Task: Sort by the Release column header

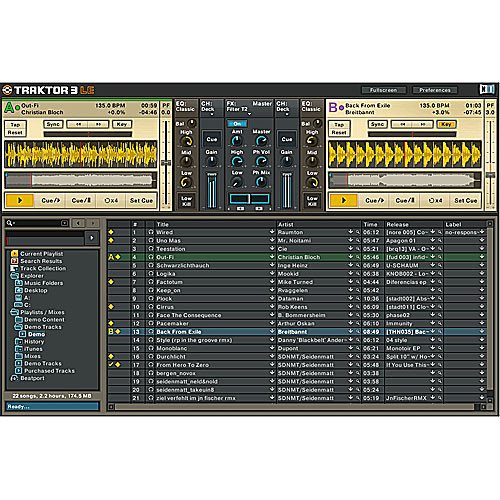Action: pyautogui.click(x=397, y=224)
